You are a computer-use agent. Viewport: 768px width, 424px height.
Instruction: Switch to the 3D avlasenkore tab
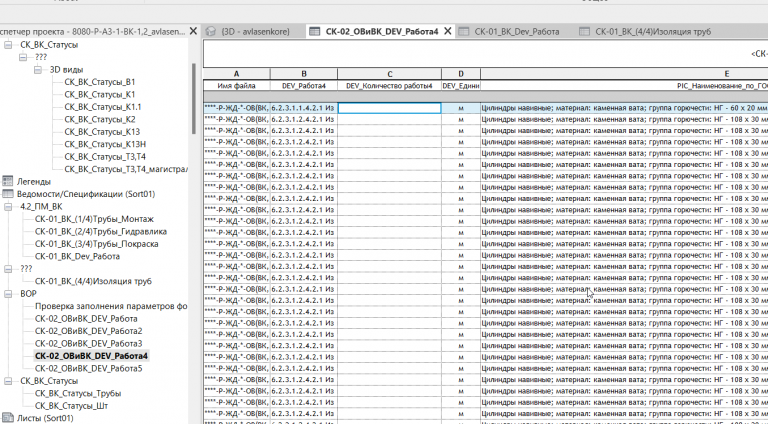pos(255,31)
